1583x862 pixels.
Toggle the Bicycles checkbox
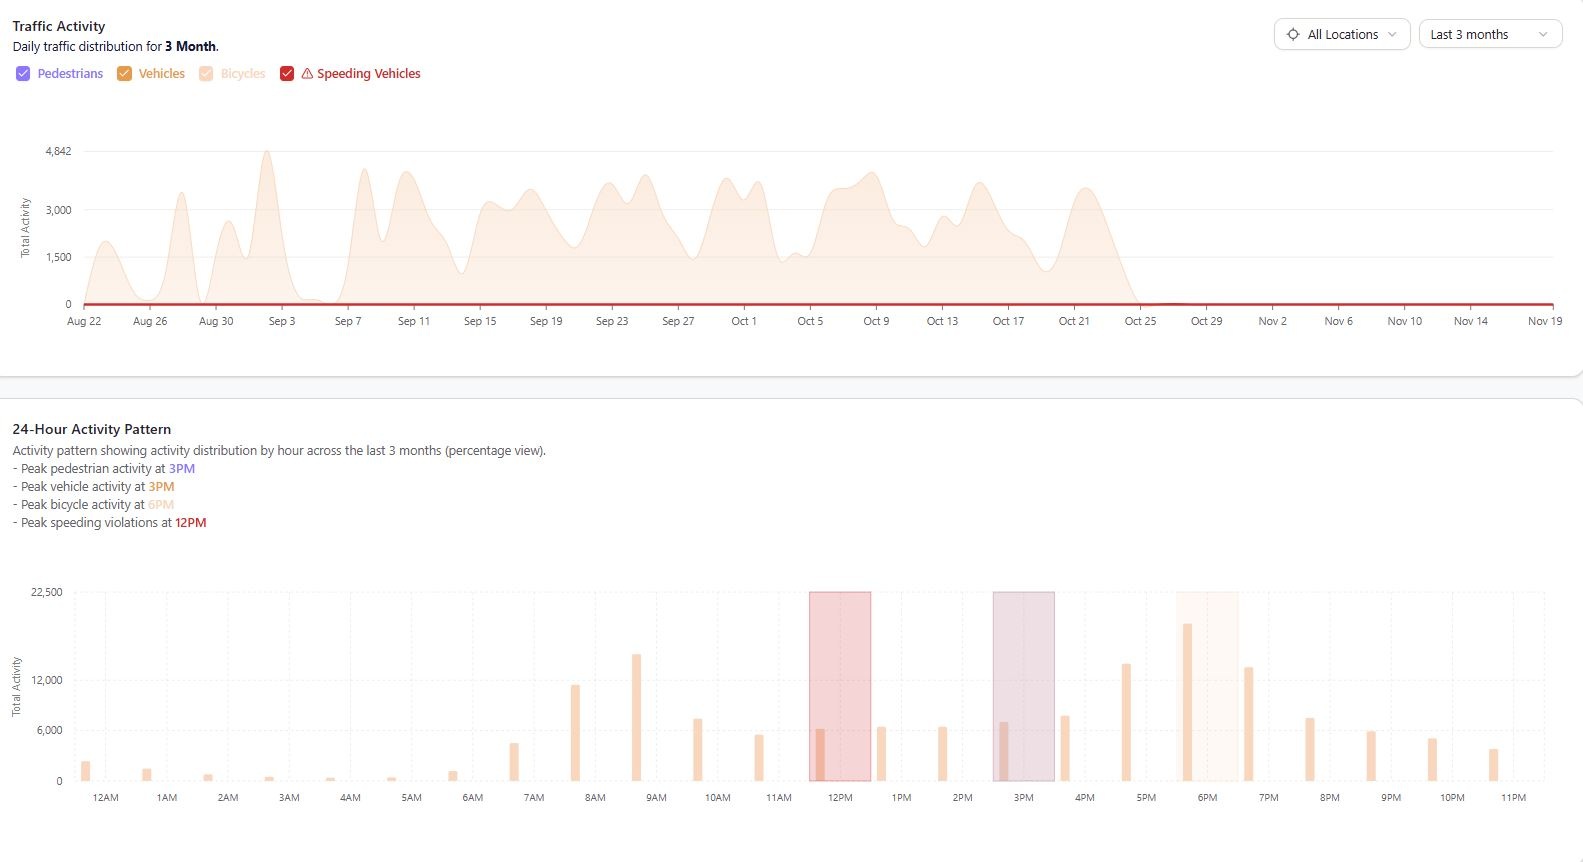[206, 74]
